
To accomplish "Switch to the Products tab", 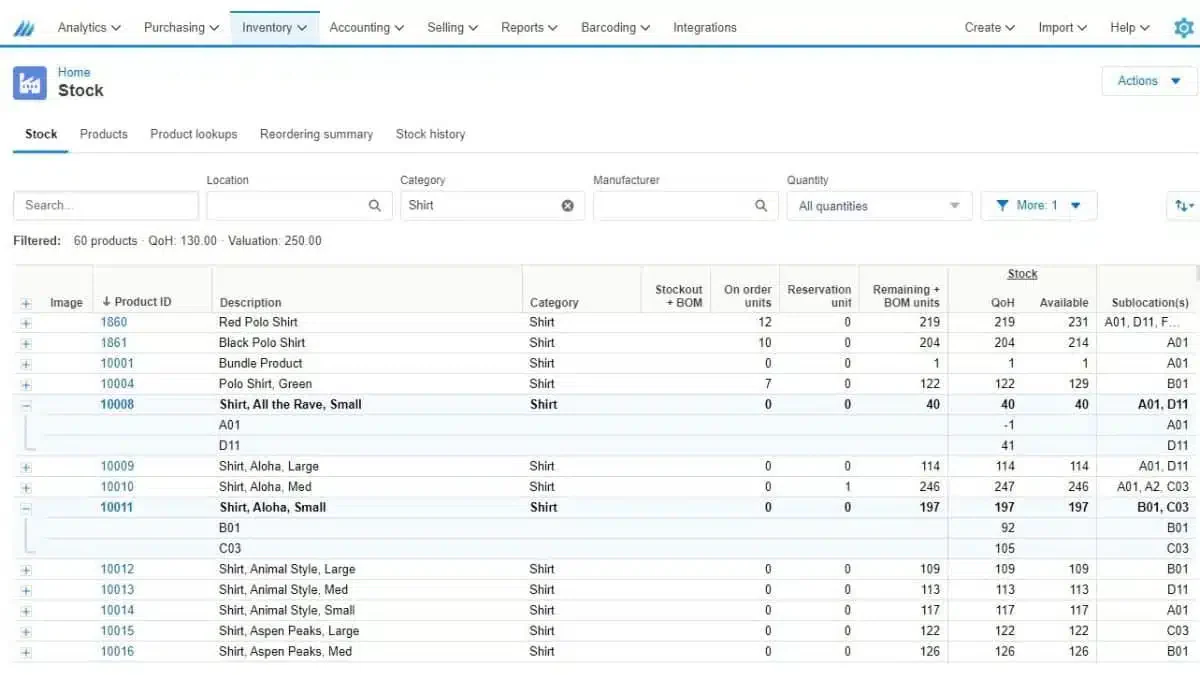I will coord(104,134).
